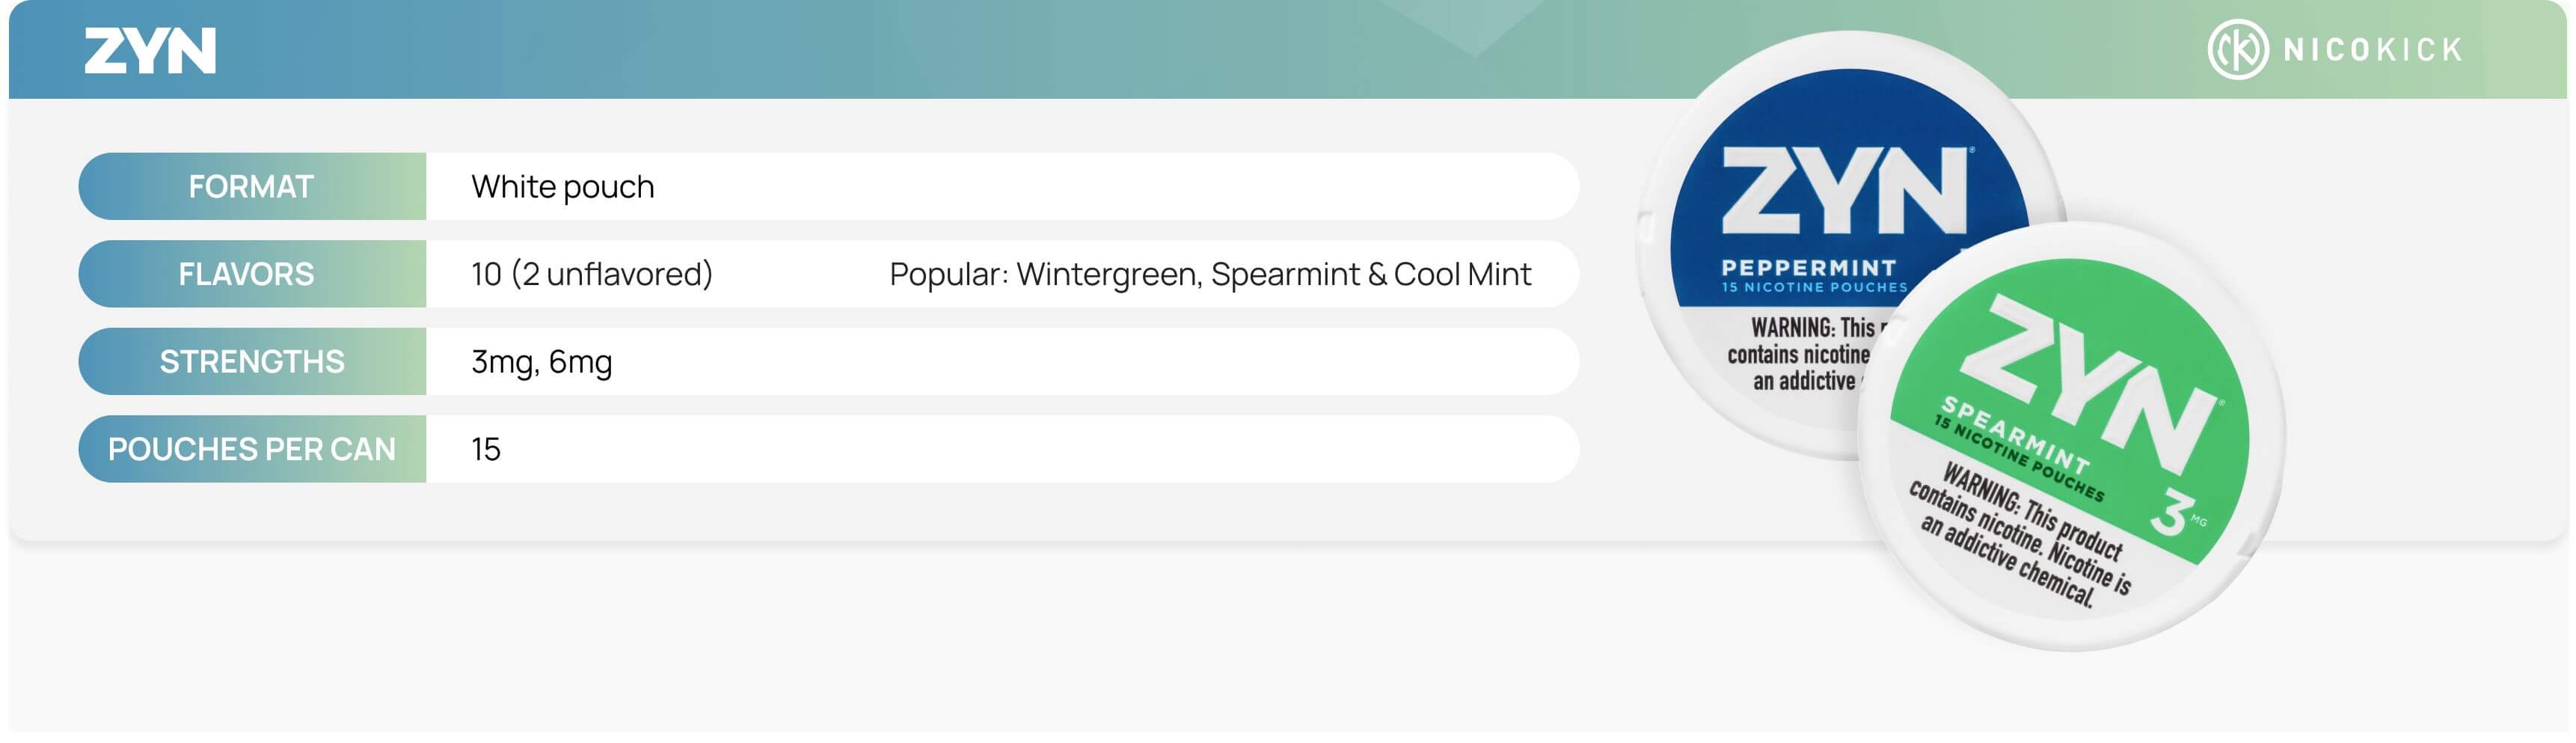Select the FORMAT label
Screen dimensions: 2576x743
251,187
